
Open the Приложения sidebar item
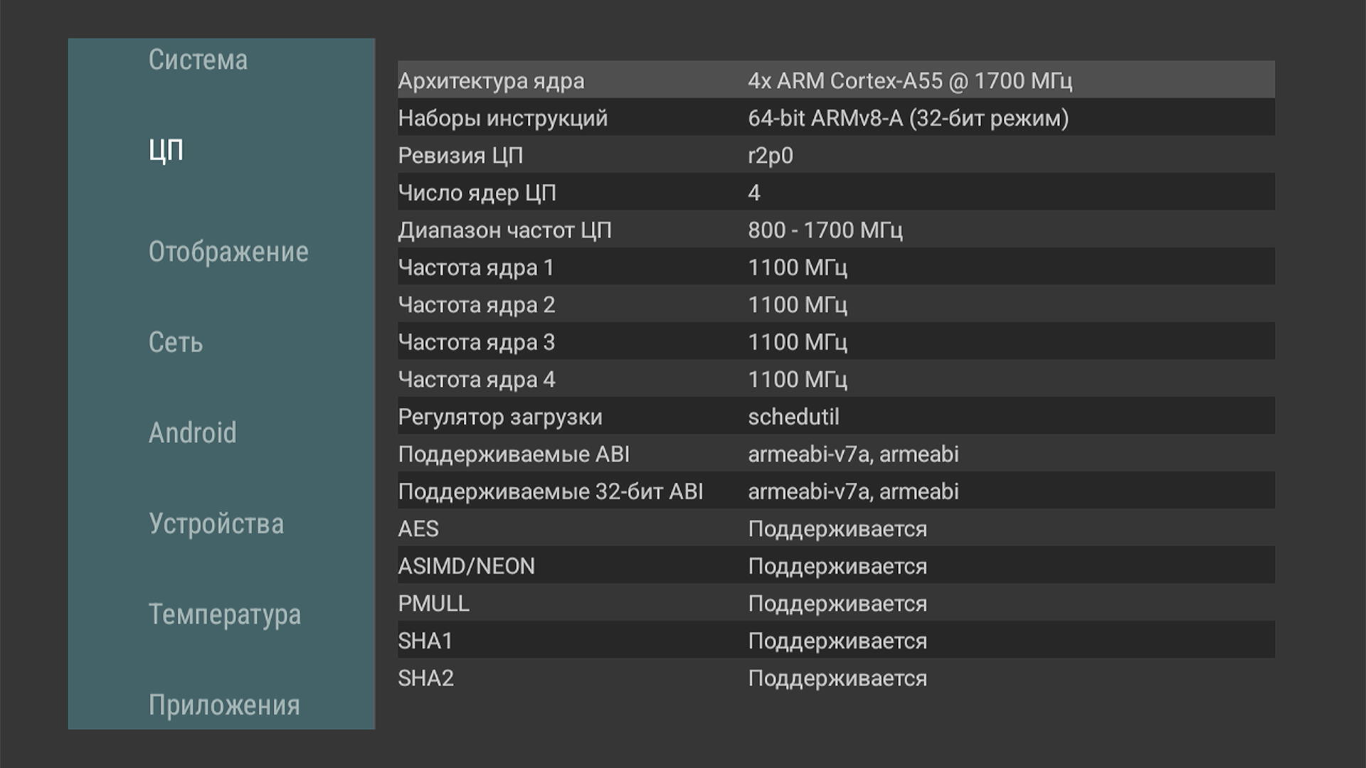pos(224,705)
